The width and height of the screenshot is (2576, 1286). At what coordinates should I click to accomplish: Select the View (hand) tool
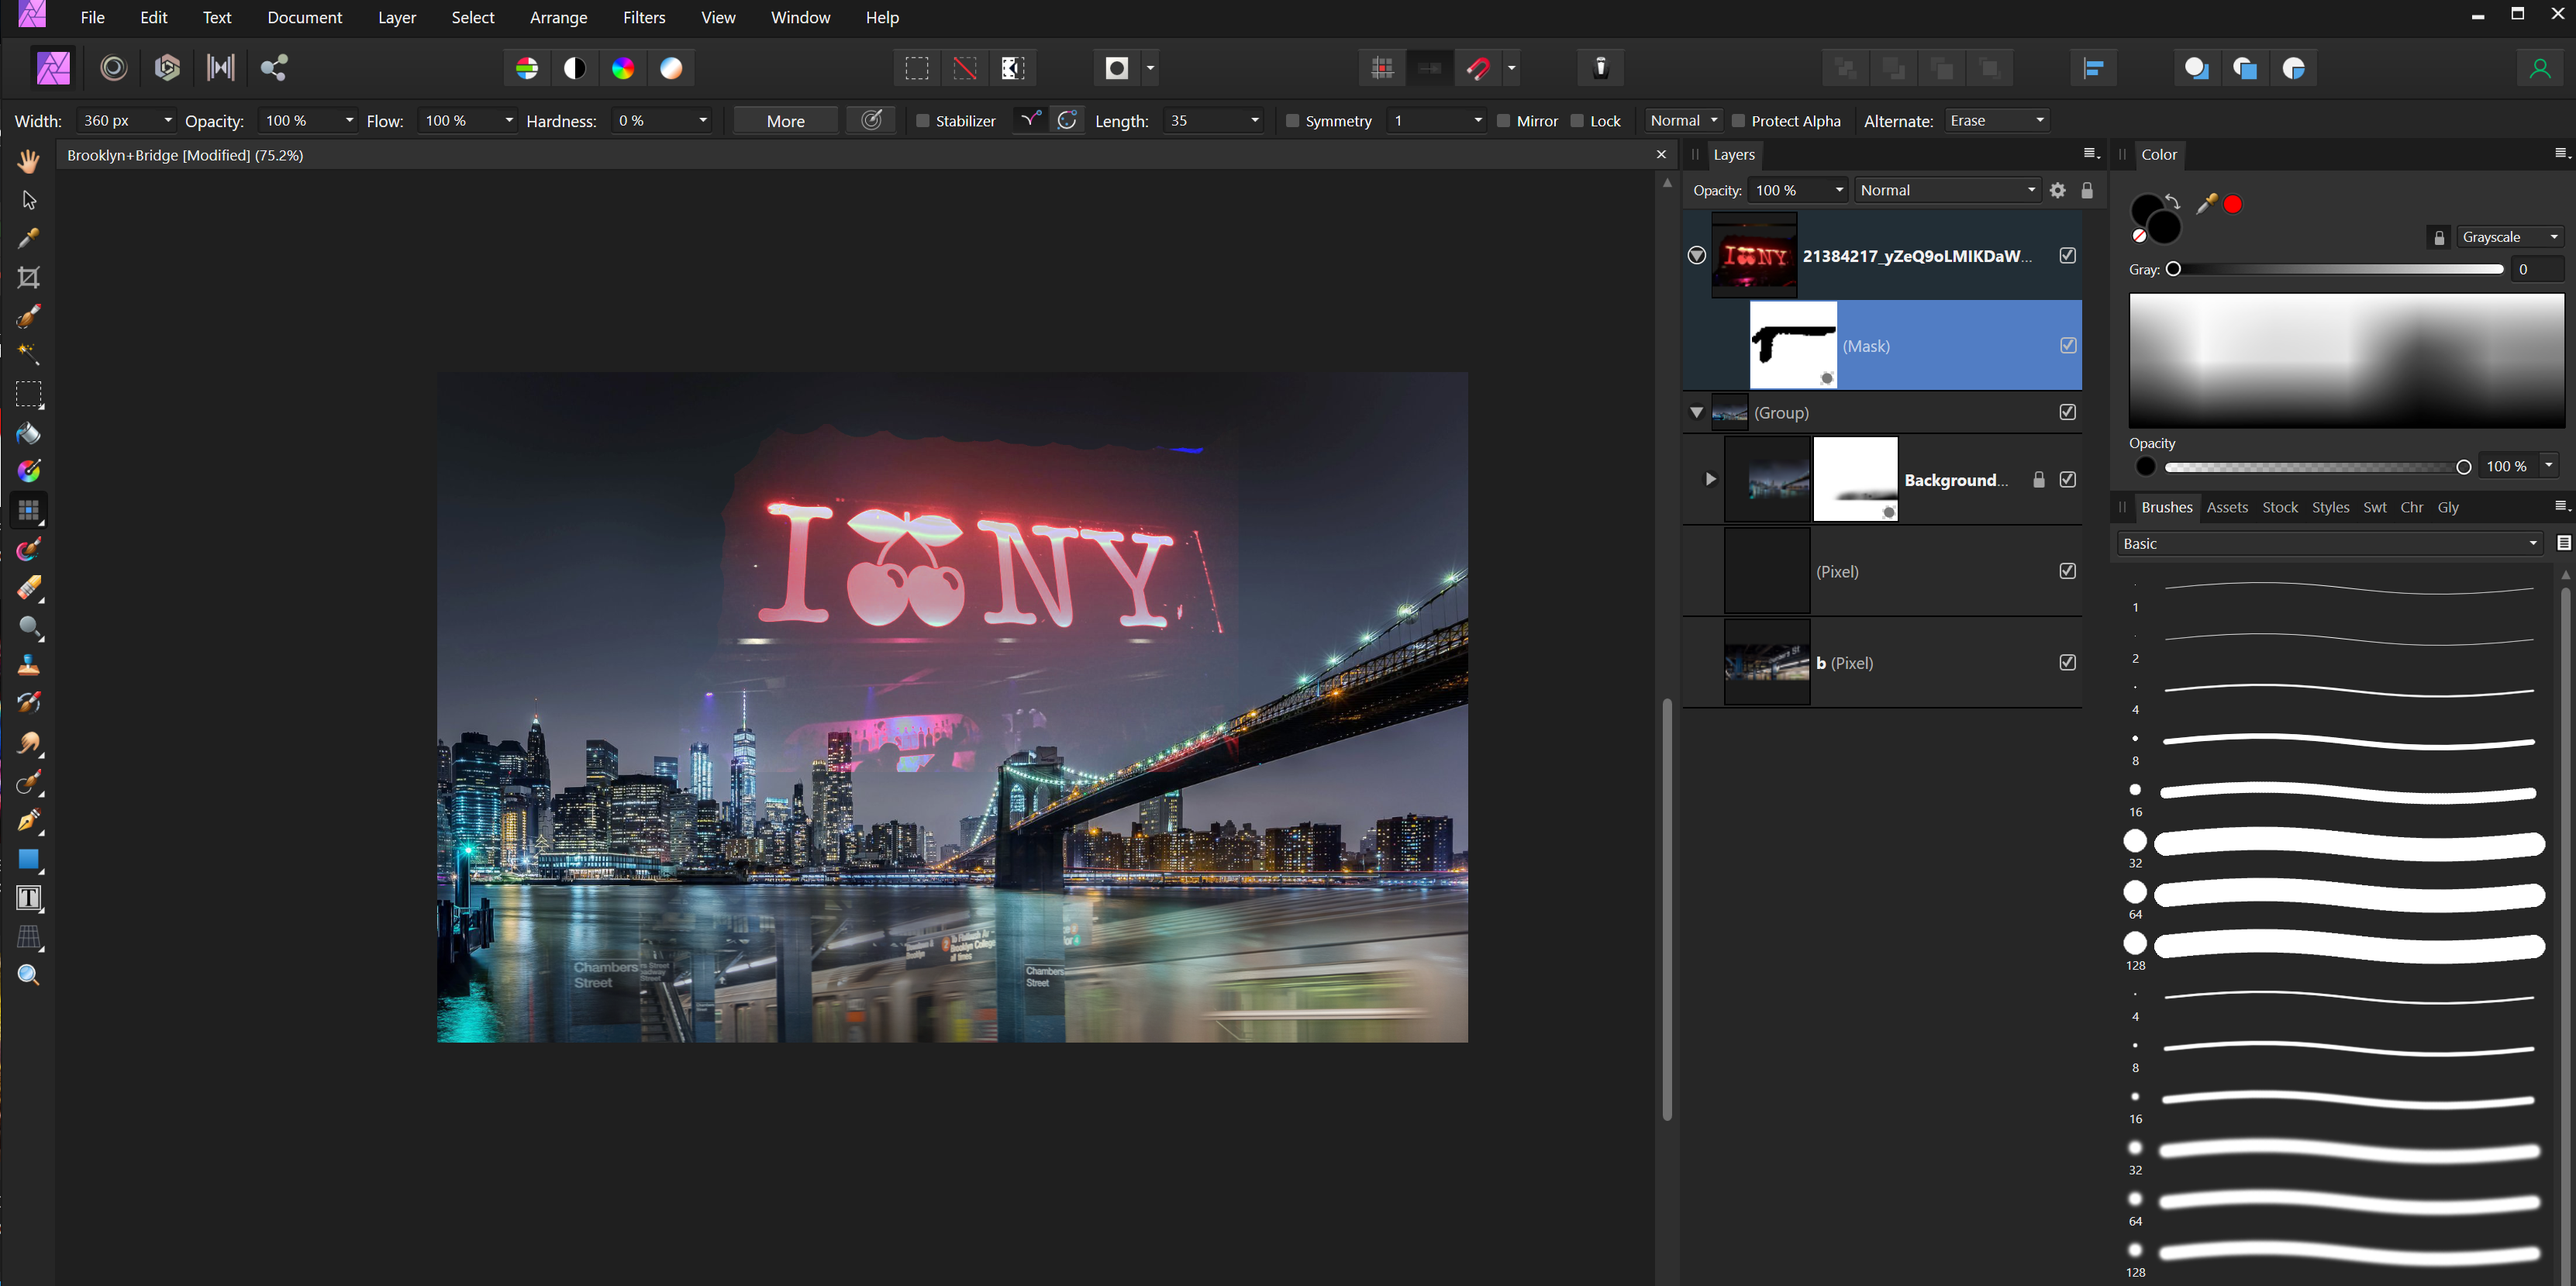[29, 160]
